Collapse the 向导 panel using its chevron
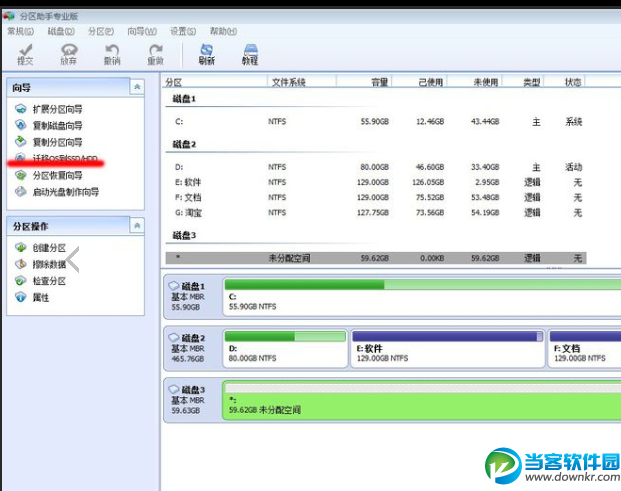This screenshot has width=621, height=491. point(136,89)
